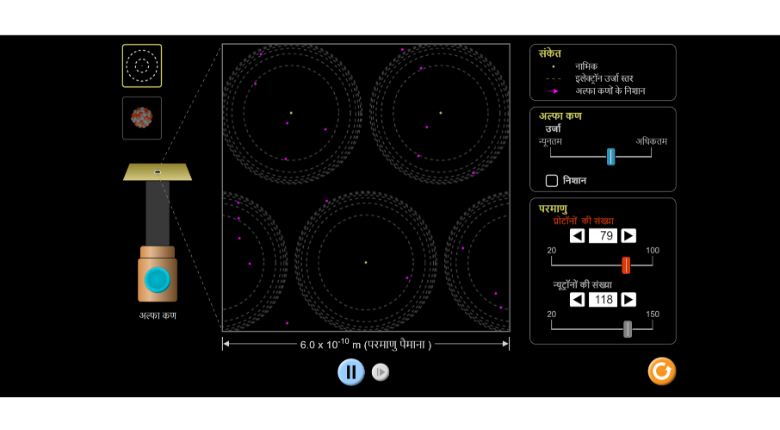Click the red proton slider thumb
Image resolution: width=780 pixels, height=430 pixels.
[626, 265]
